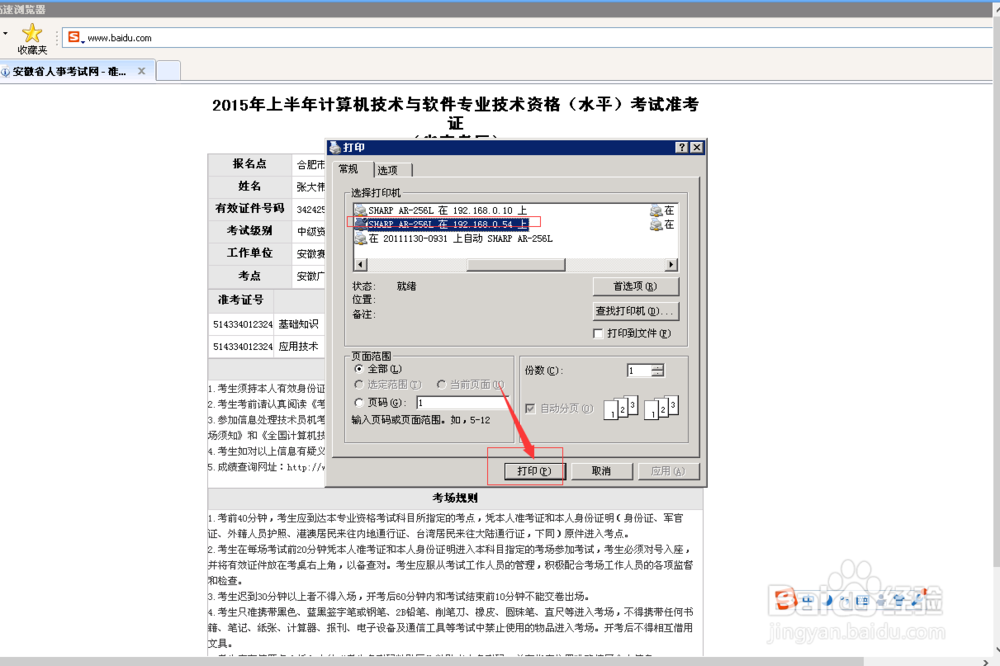Screen dimensions: 1000x666
Task: Open the 选项 tab in the print dialog
Action: [x=390, y=169]
